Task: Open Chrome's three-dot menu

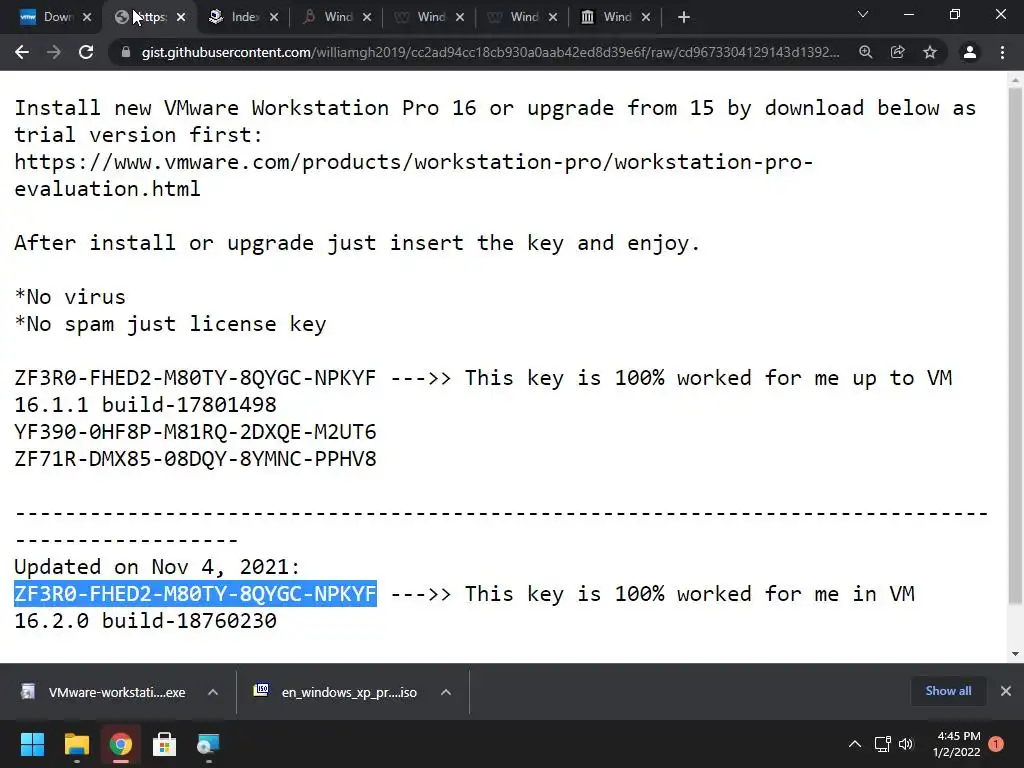Action: click(x=1002, y=52)
